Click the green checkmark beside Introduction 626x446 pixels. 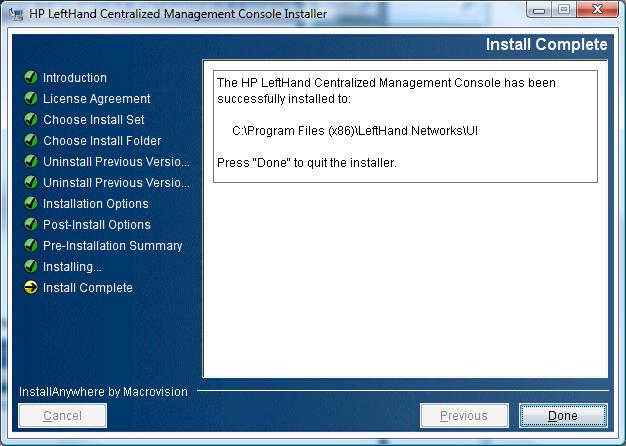pos(31,78)
